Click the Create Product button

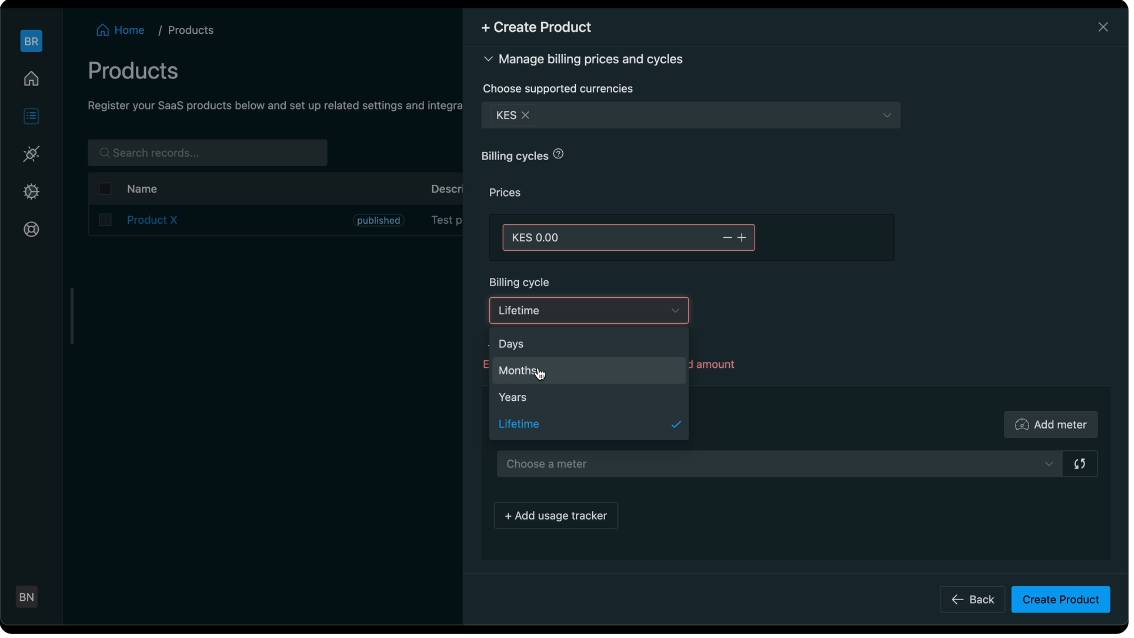pyautogui.click(x=1060, y=600)
